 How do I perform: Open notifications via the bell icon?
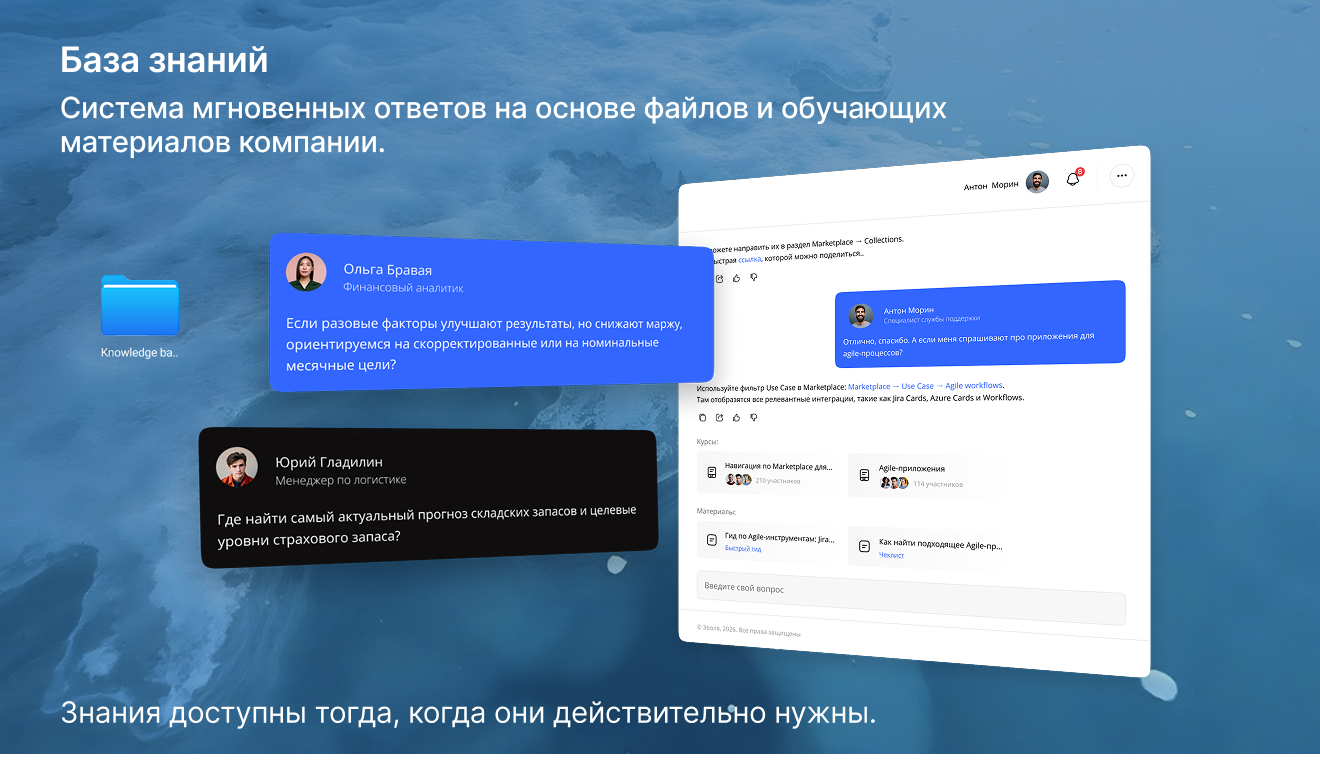pos(1073,179)
